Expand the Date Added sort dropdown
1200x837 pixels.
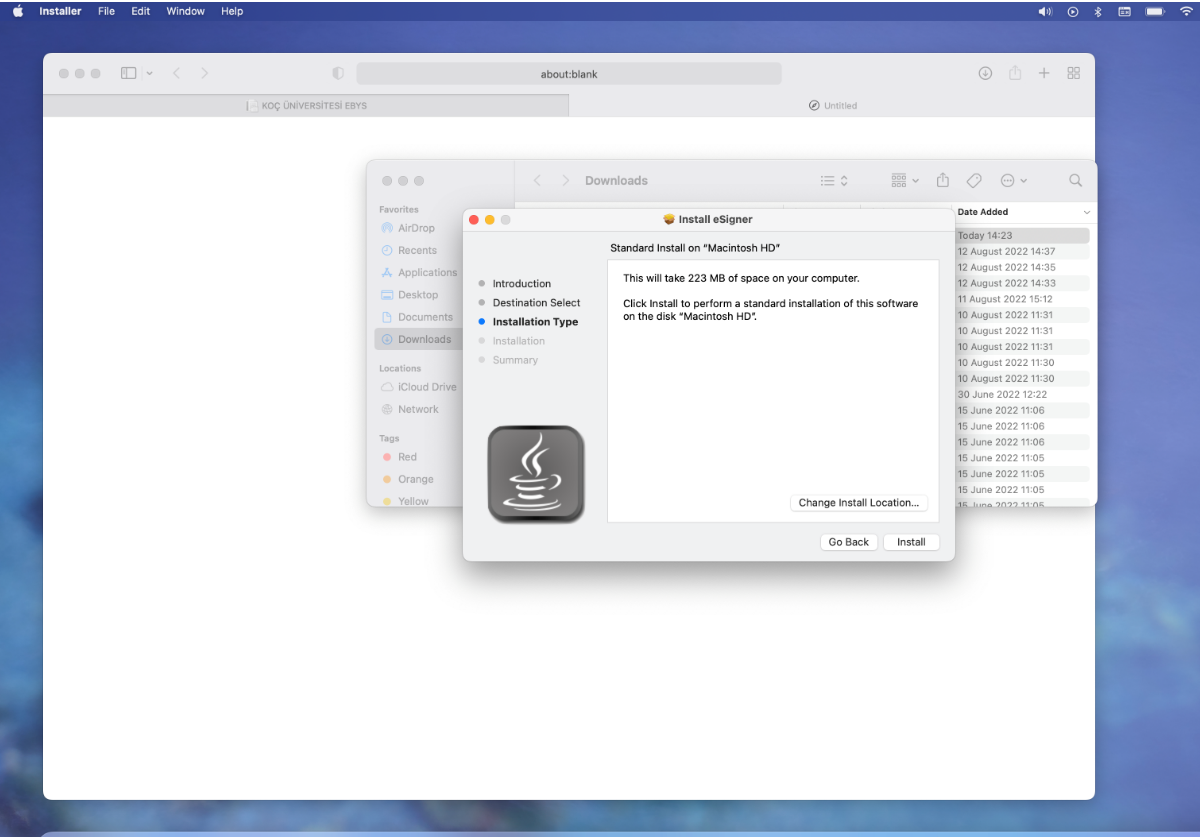point(1086,212)
